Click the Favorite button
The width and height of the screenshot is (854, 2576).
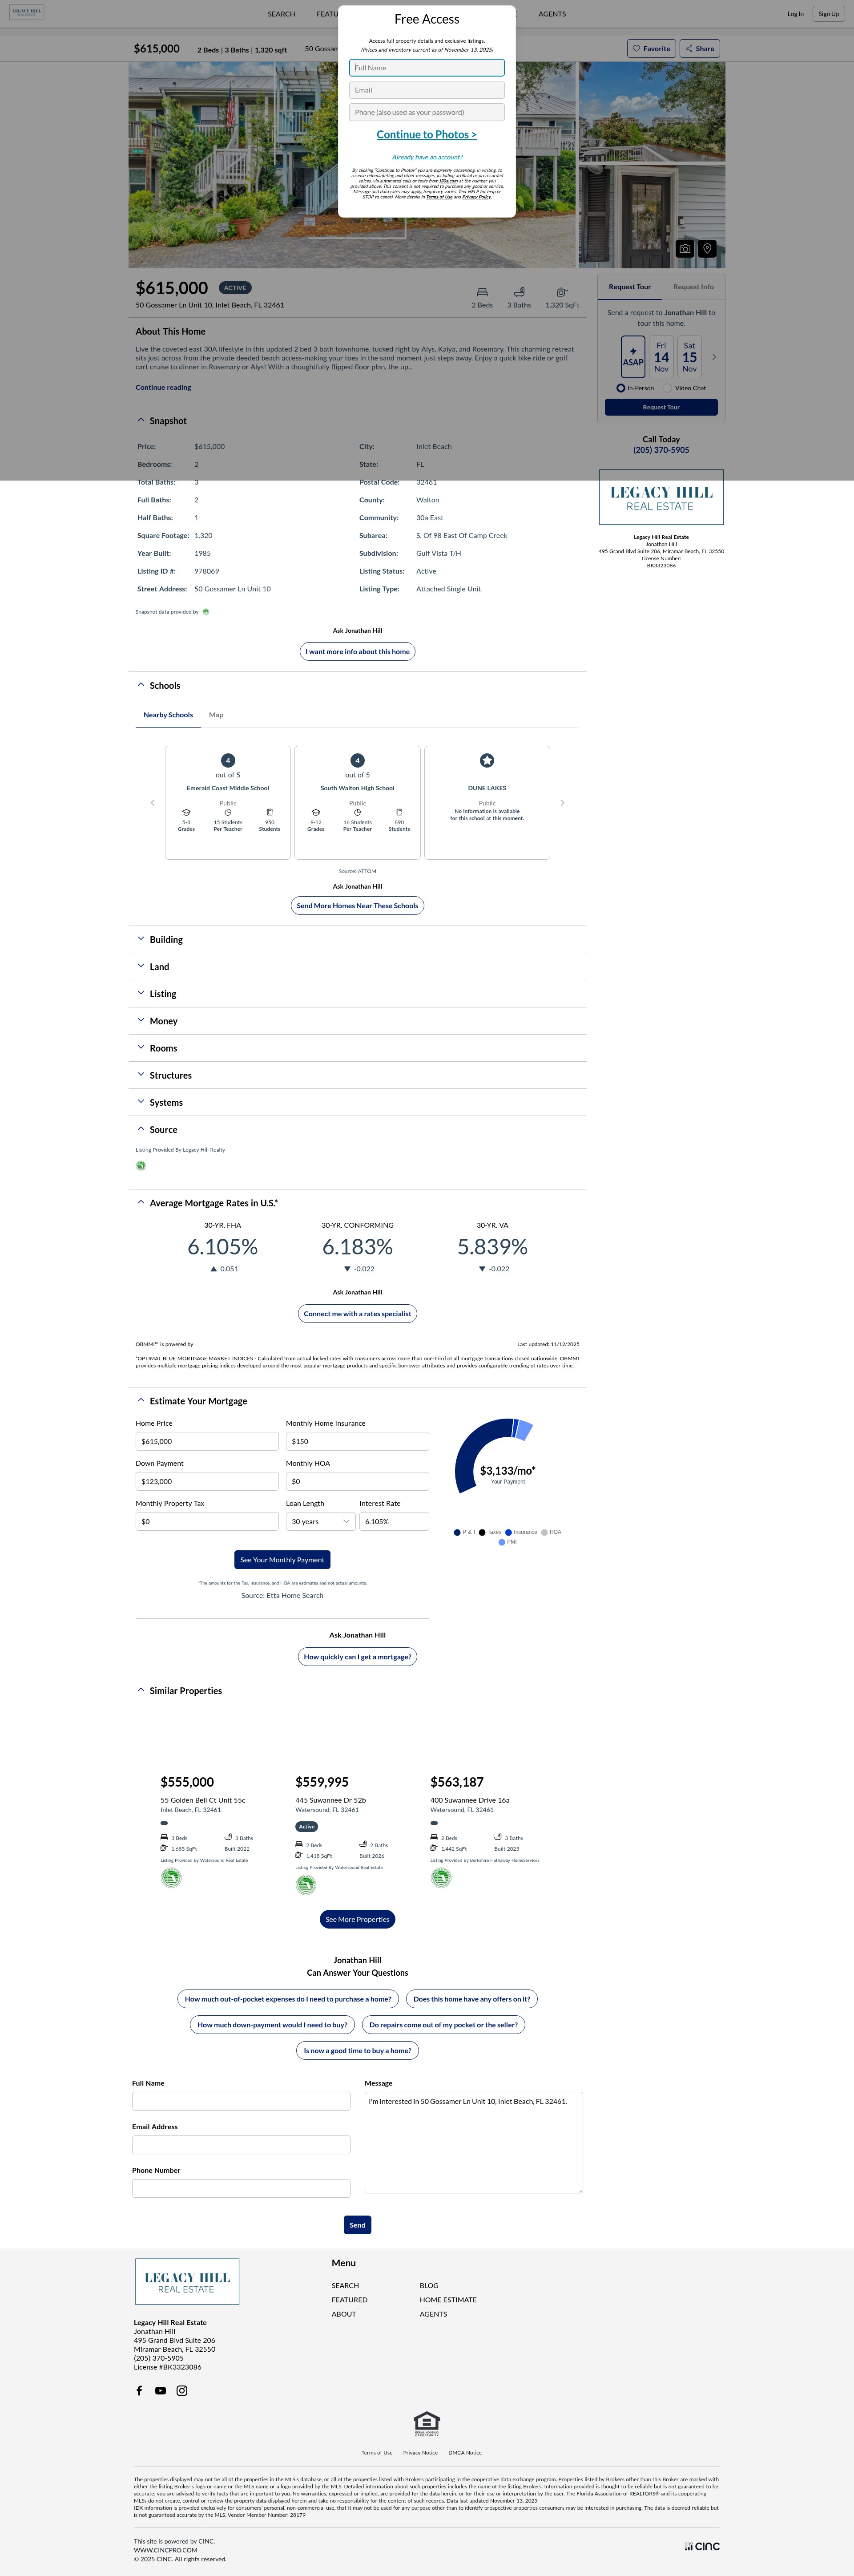tap(651, 48)
